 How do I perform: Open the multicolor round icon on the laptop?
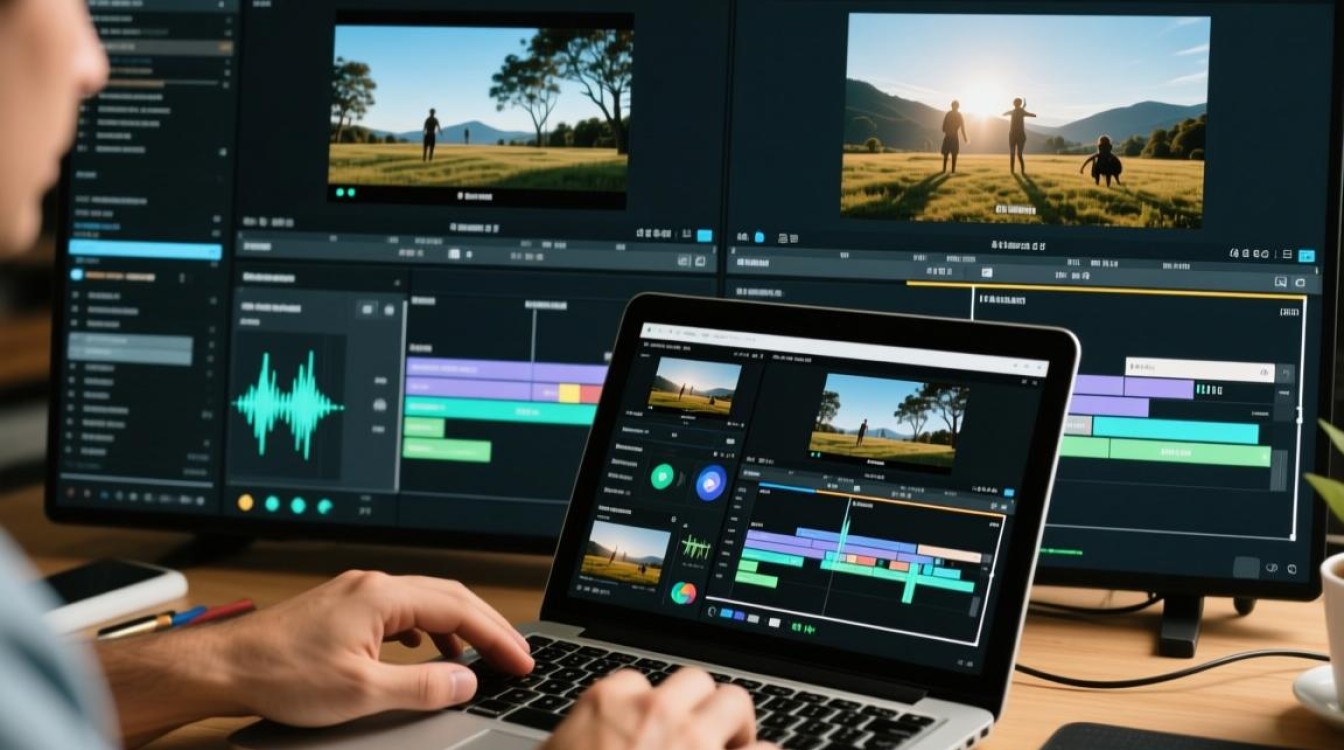(683, 595)
